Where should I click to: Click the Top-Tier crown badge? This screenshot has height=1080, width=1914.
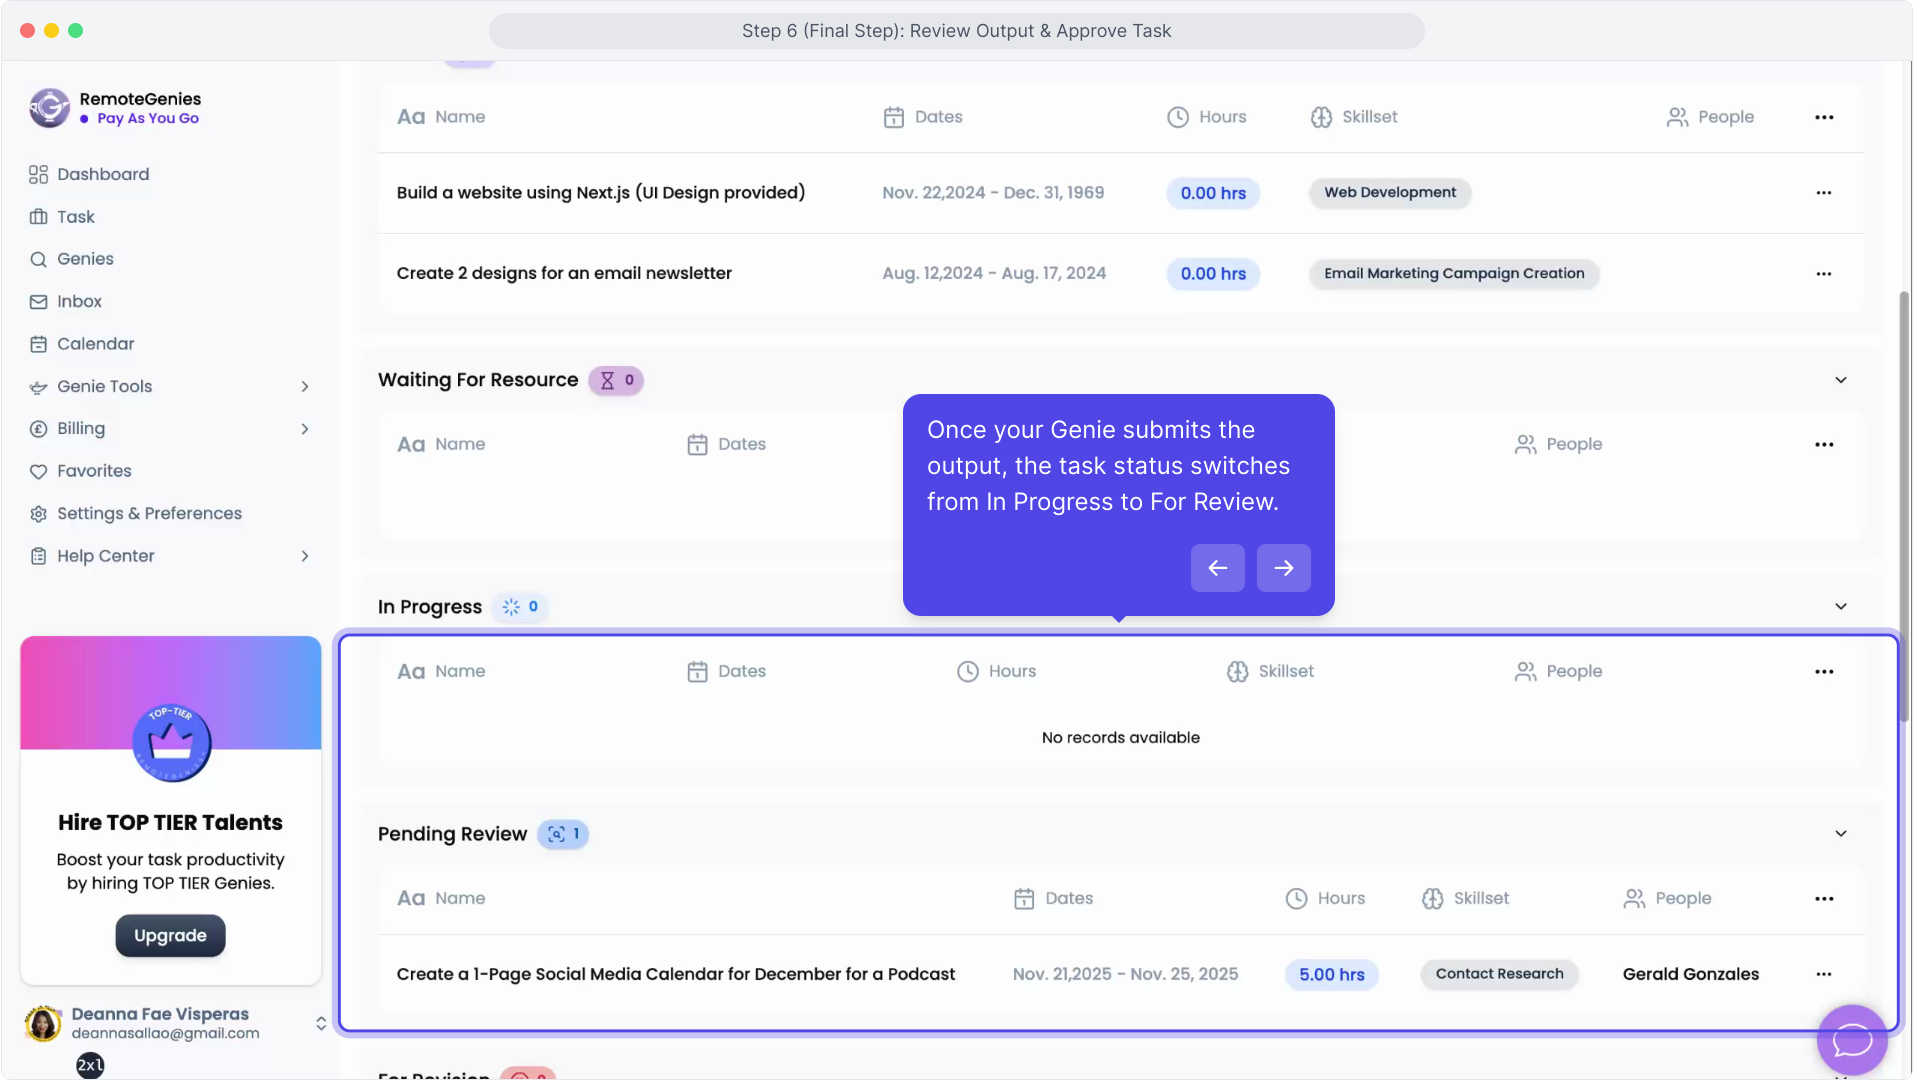click(x=171, y=742)
